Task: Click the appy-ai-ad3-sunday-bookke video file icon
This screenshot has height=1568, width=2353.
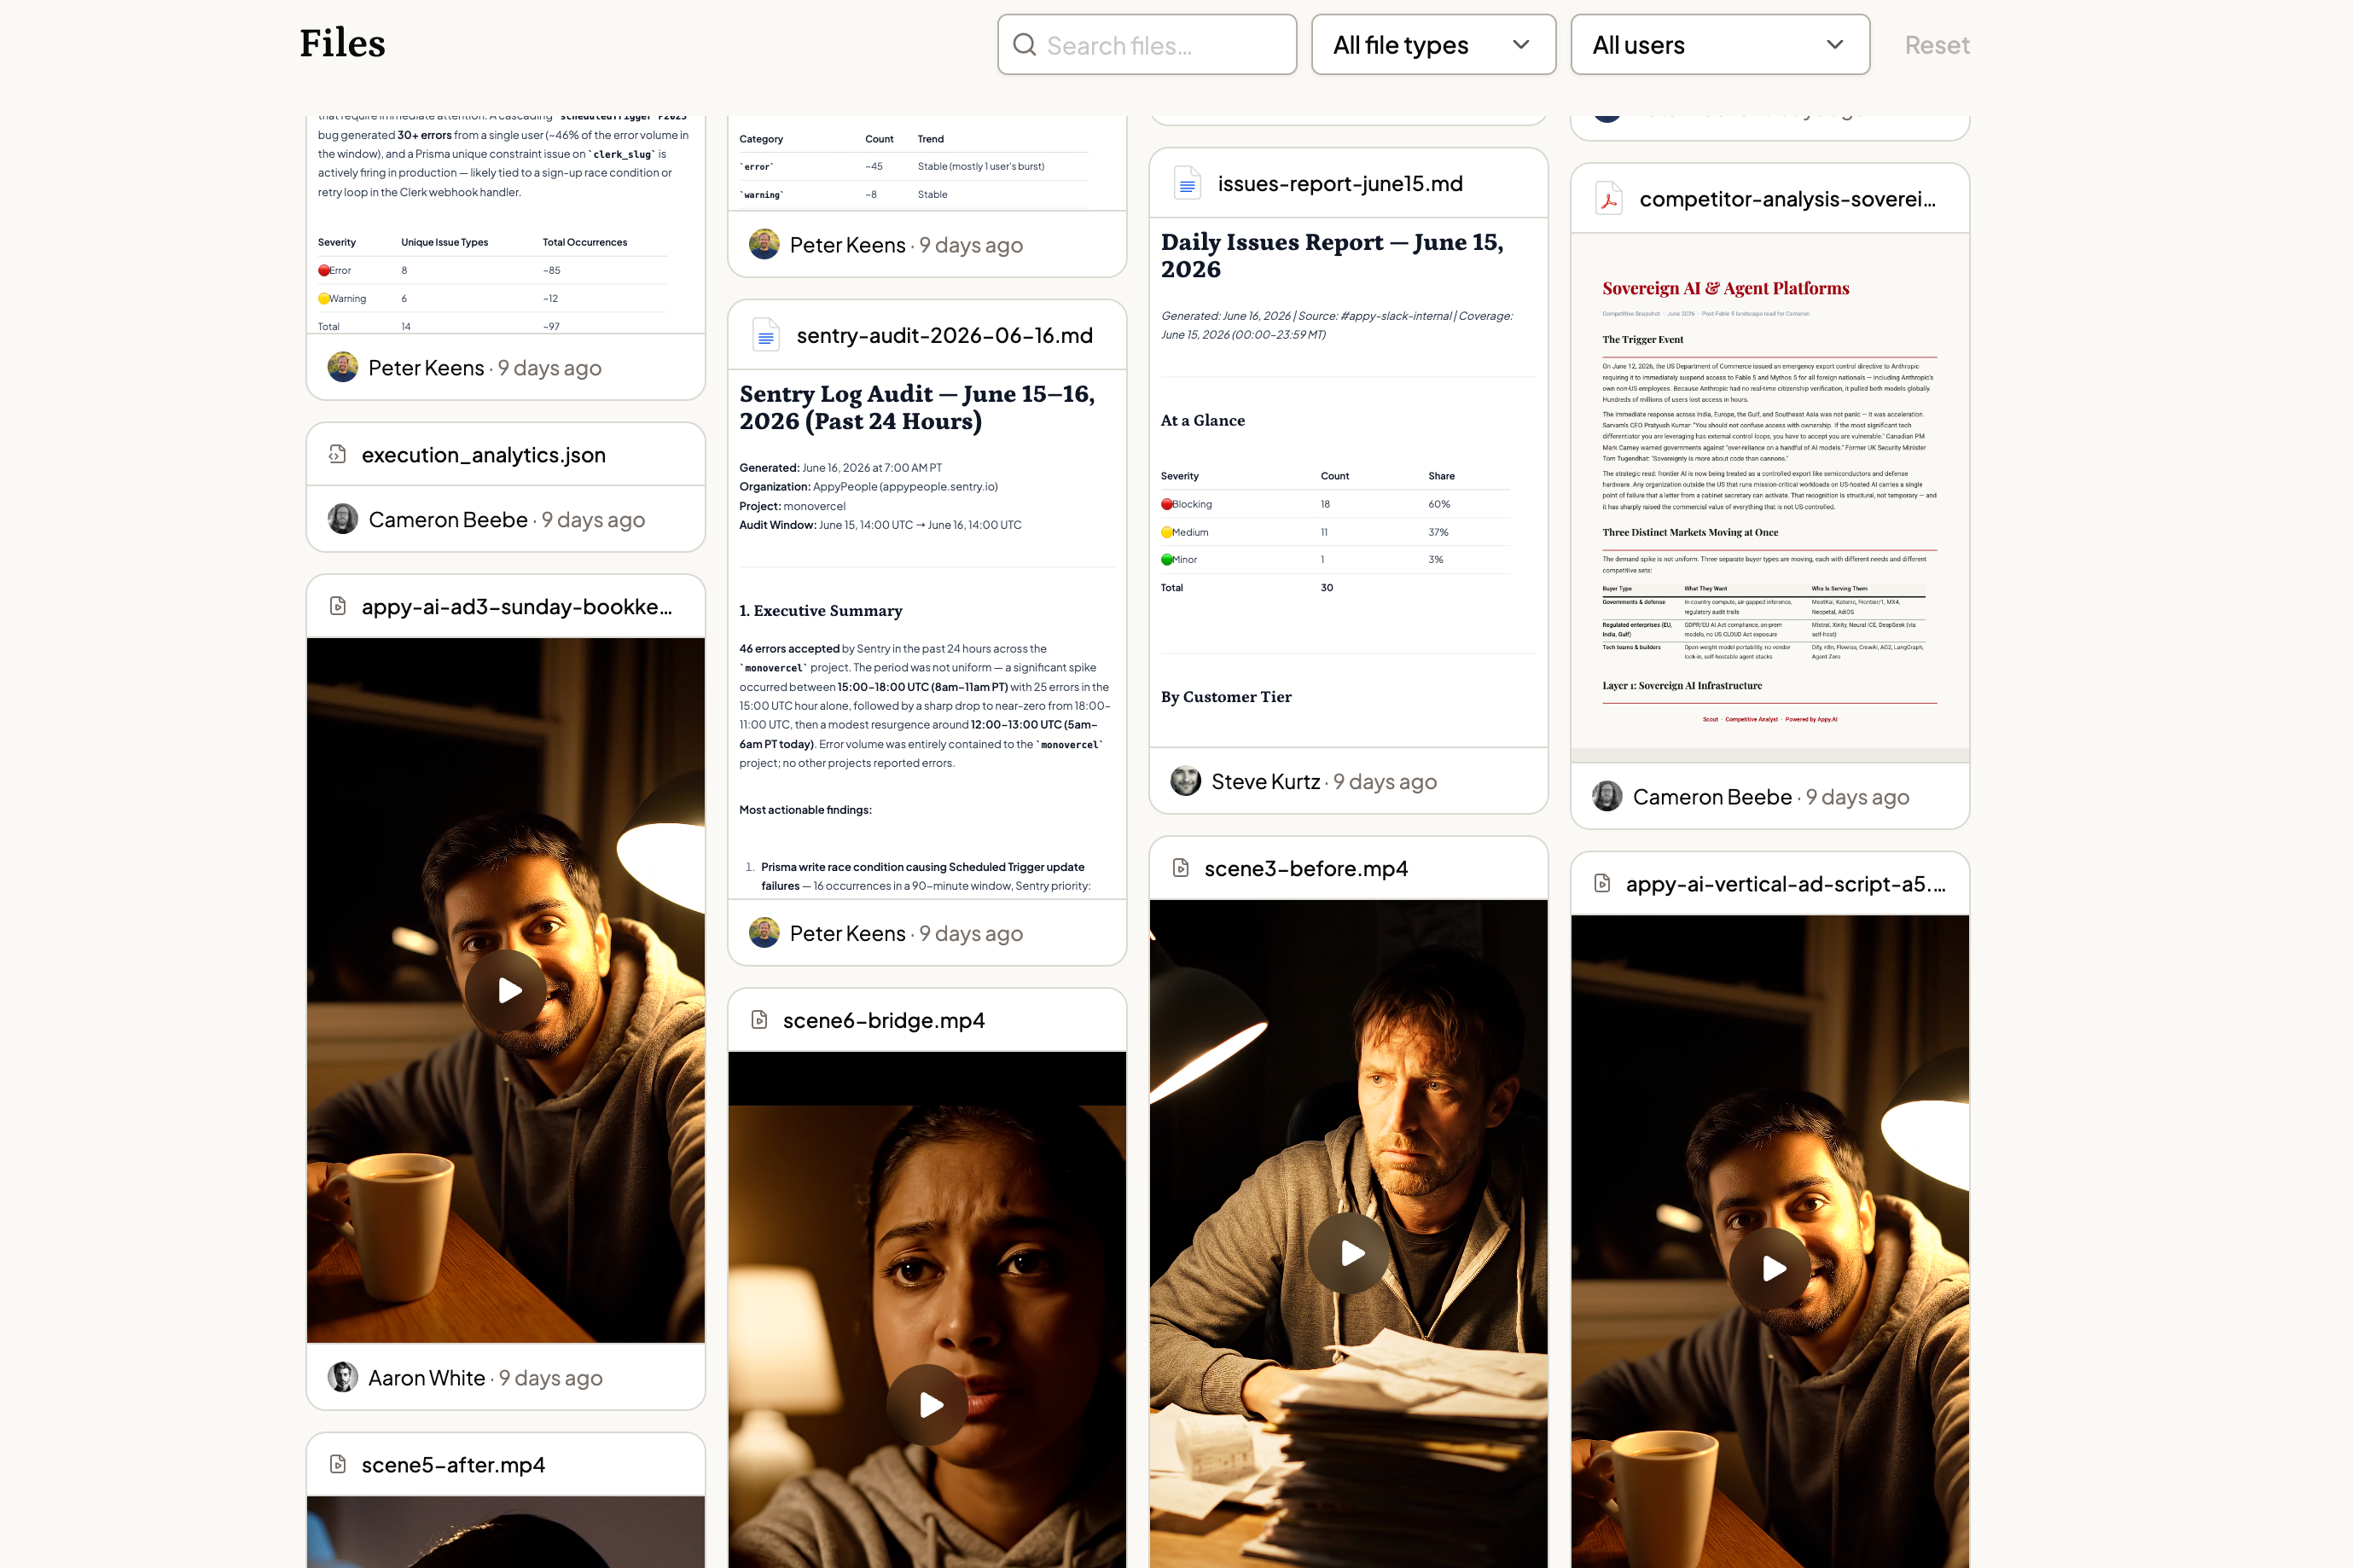Action: (338, 606)
